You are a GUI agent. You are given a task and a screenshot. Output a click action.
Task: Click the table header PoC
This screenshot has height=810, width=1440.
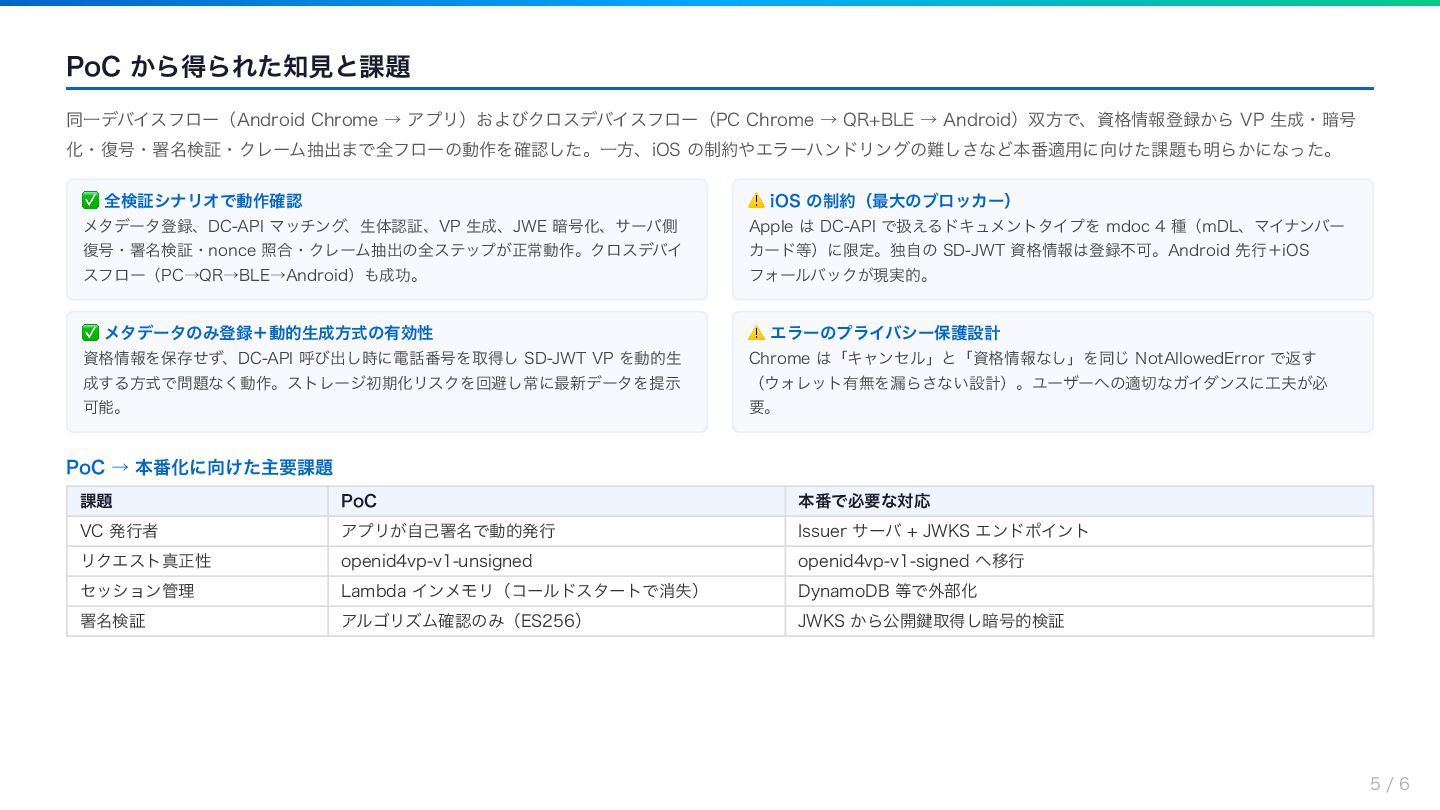[x=556, y=501]
